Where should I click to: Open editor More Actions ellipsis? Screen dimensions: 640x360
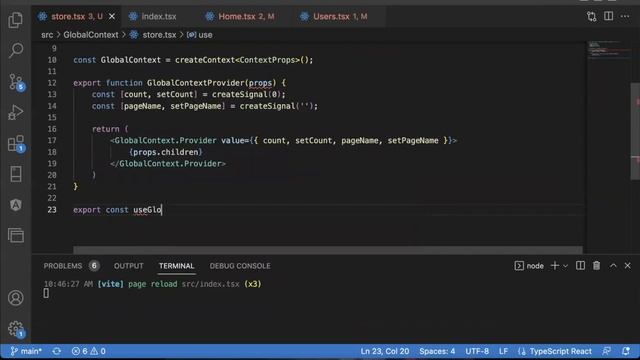pos(625,16)
